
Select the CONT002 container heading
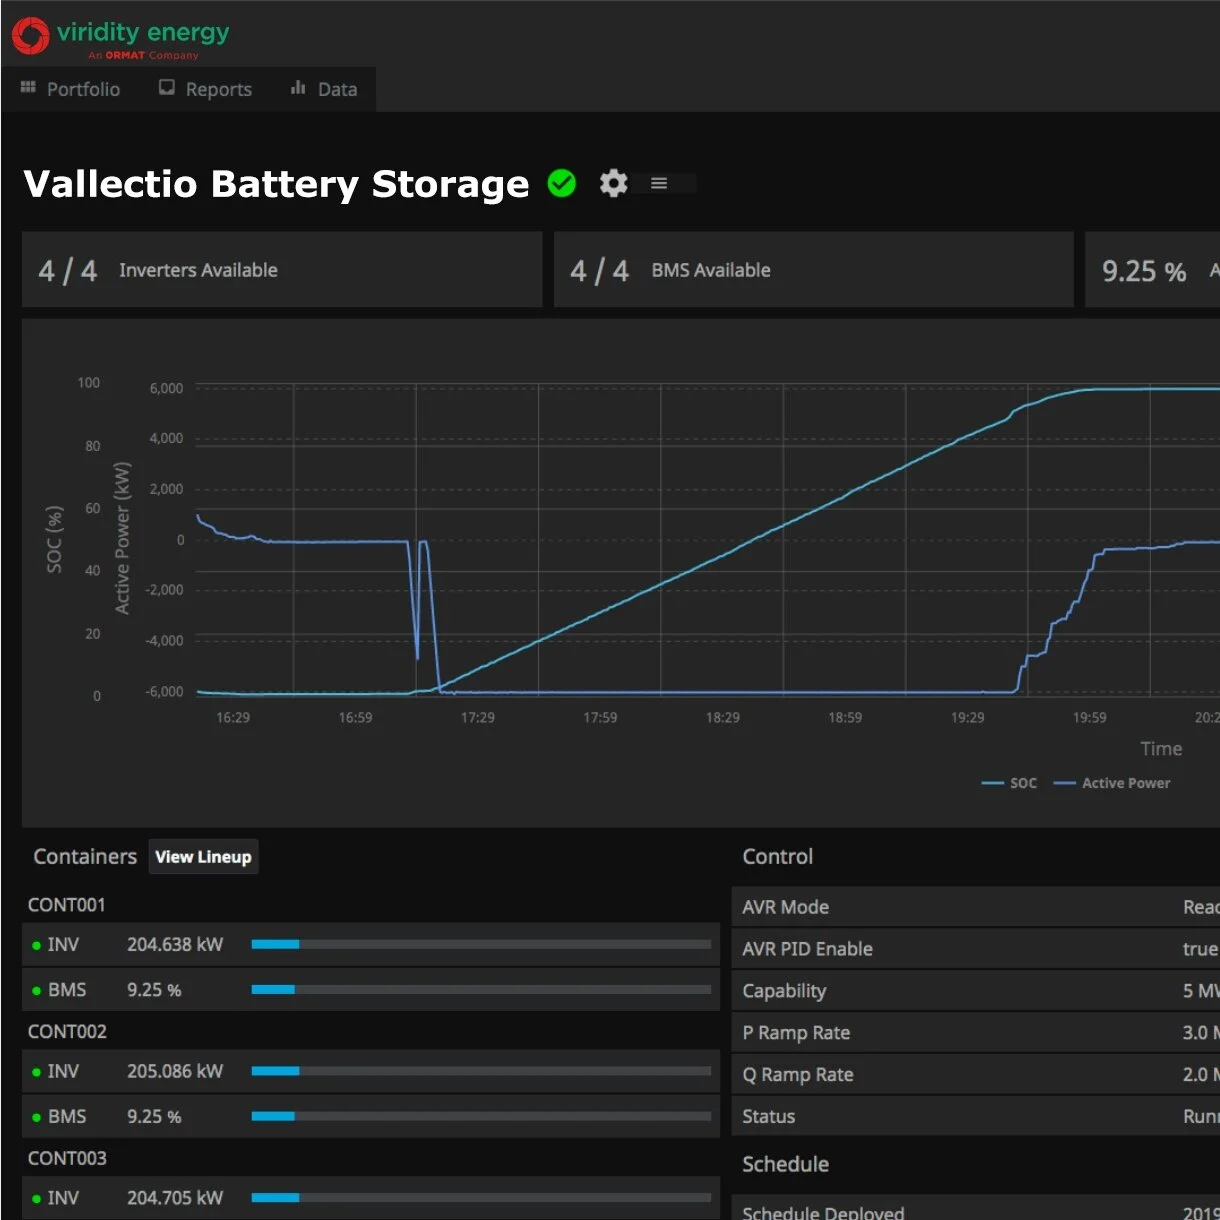(x=67, y=1031)
